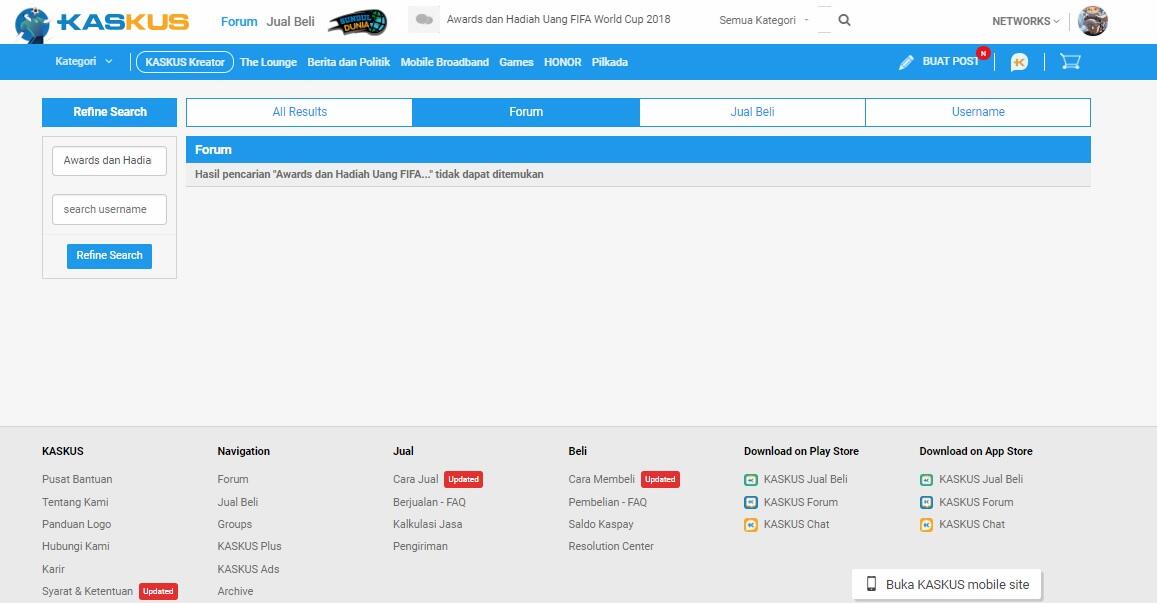1157x603 pixels.
Task: Click the Play Store KASKUS Forum icon
Action: 750,503
